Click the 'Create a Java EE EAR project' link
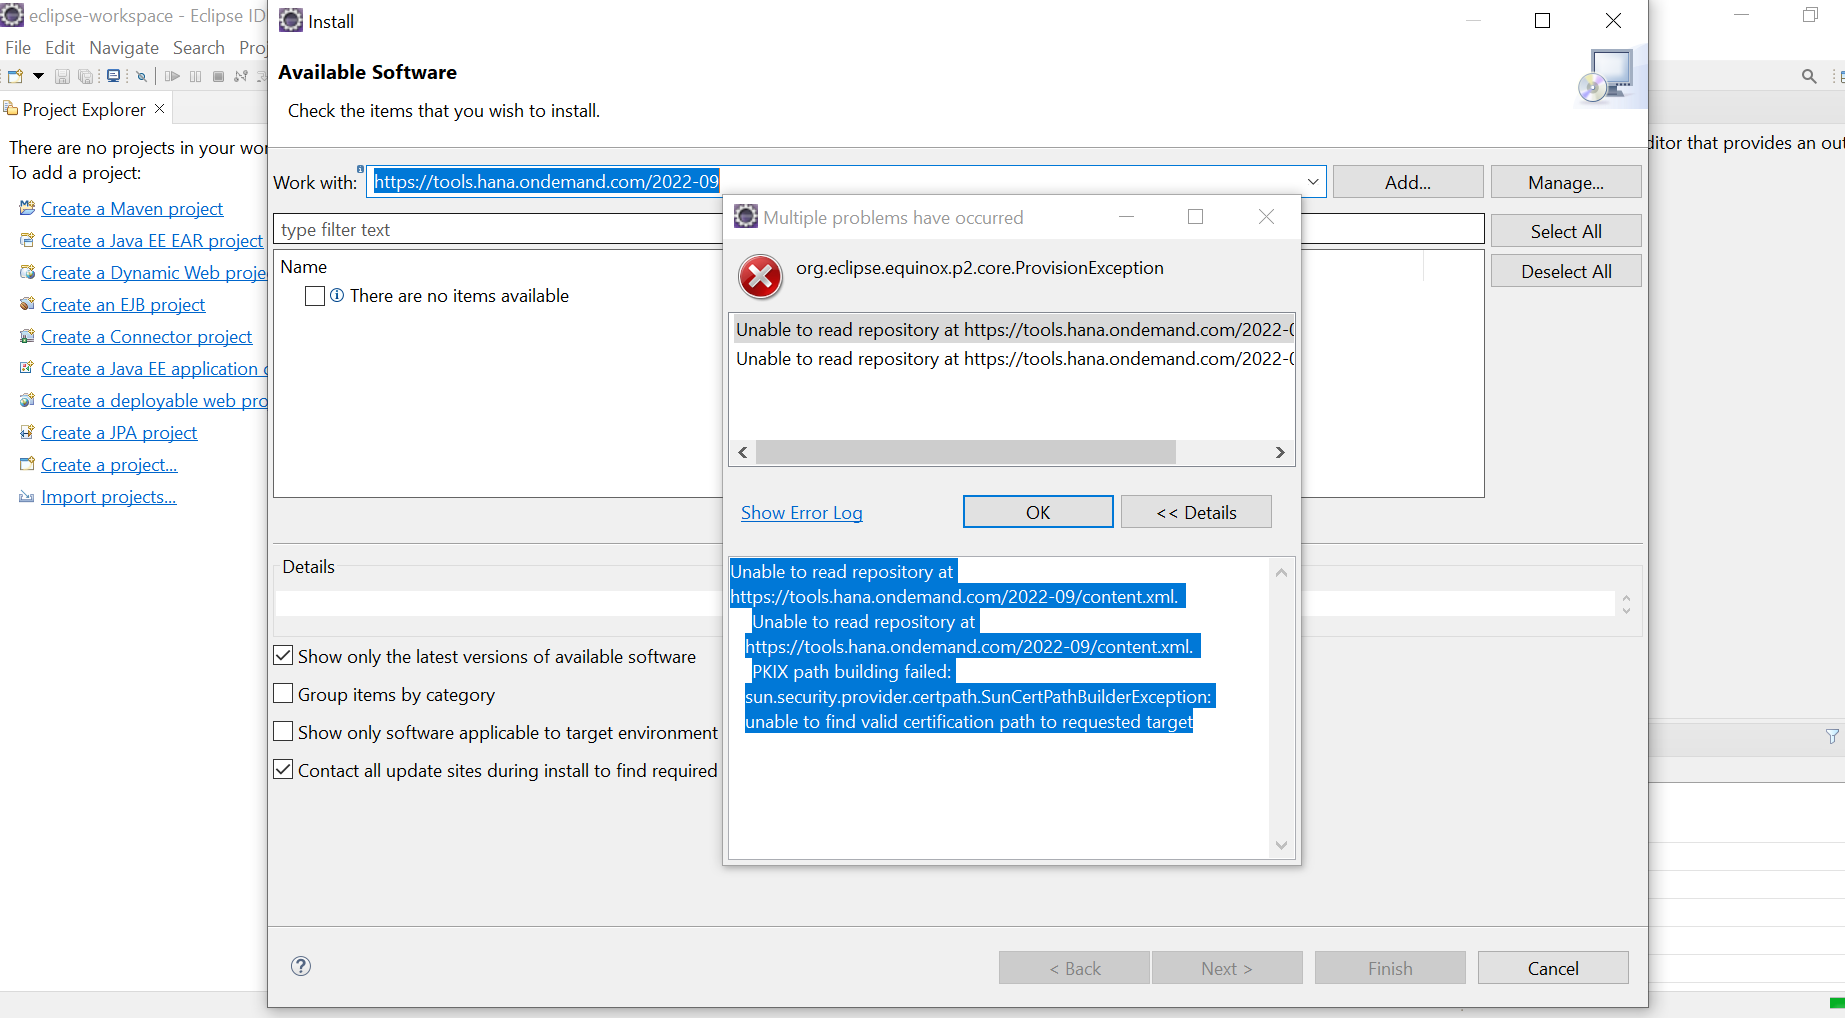This screenshot has height=1018, width=1845. click(152, 240)
